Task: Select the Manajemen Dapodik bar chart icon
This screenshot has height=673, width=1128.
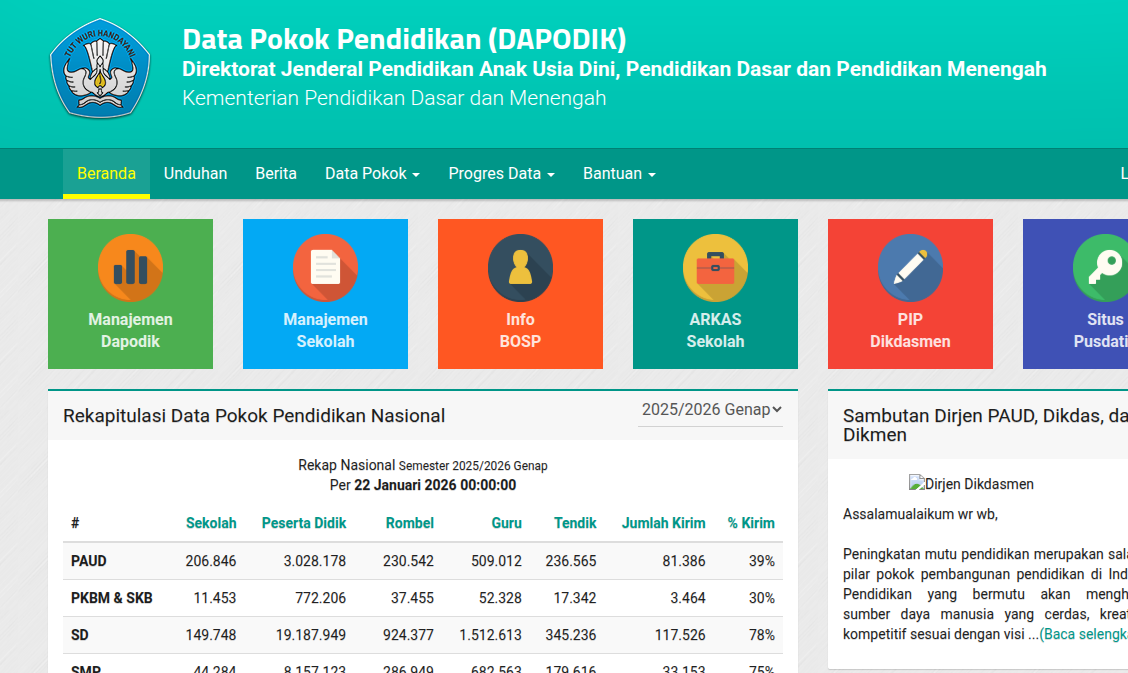Action: coord(130,267)
